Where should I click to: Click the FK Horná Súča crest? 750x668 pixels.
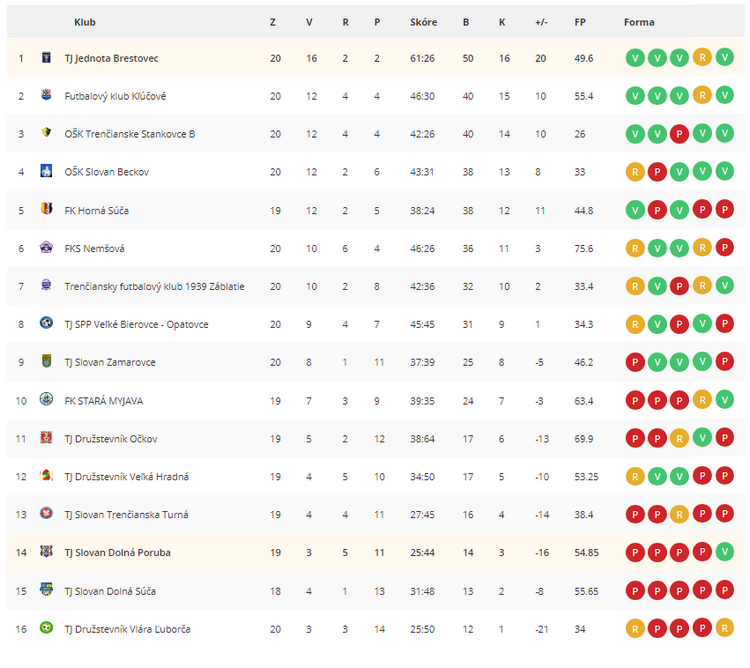[46, 209]
